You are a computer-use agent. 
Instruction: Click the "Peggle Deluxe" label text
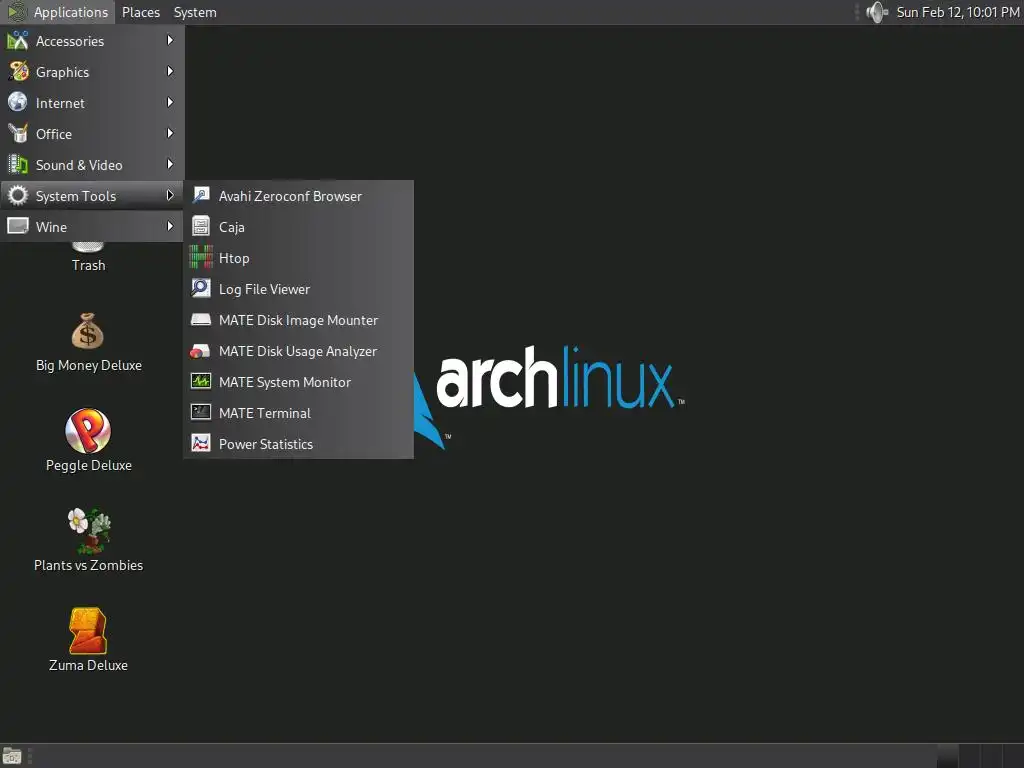89,465
